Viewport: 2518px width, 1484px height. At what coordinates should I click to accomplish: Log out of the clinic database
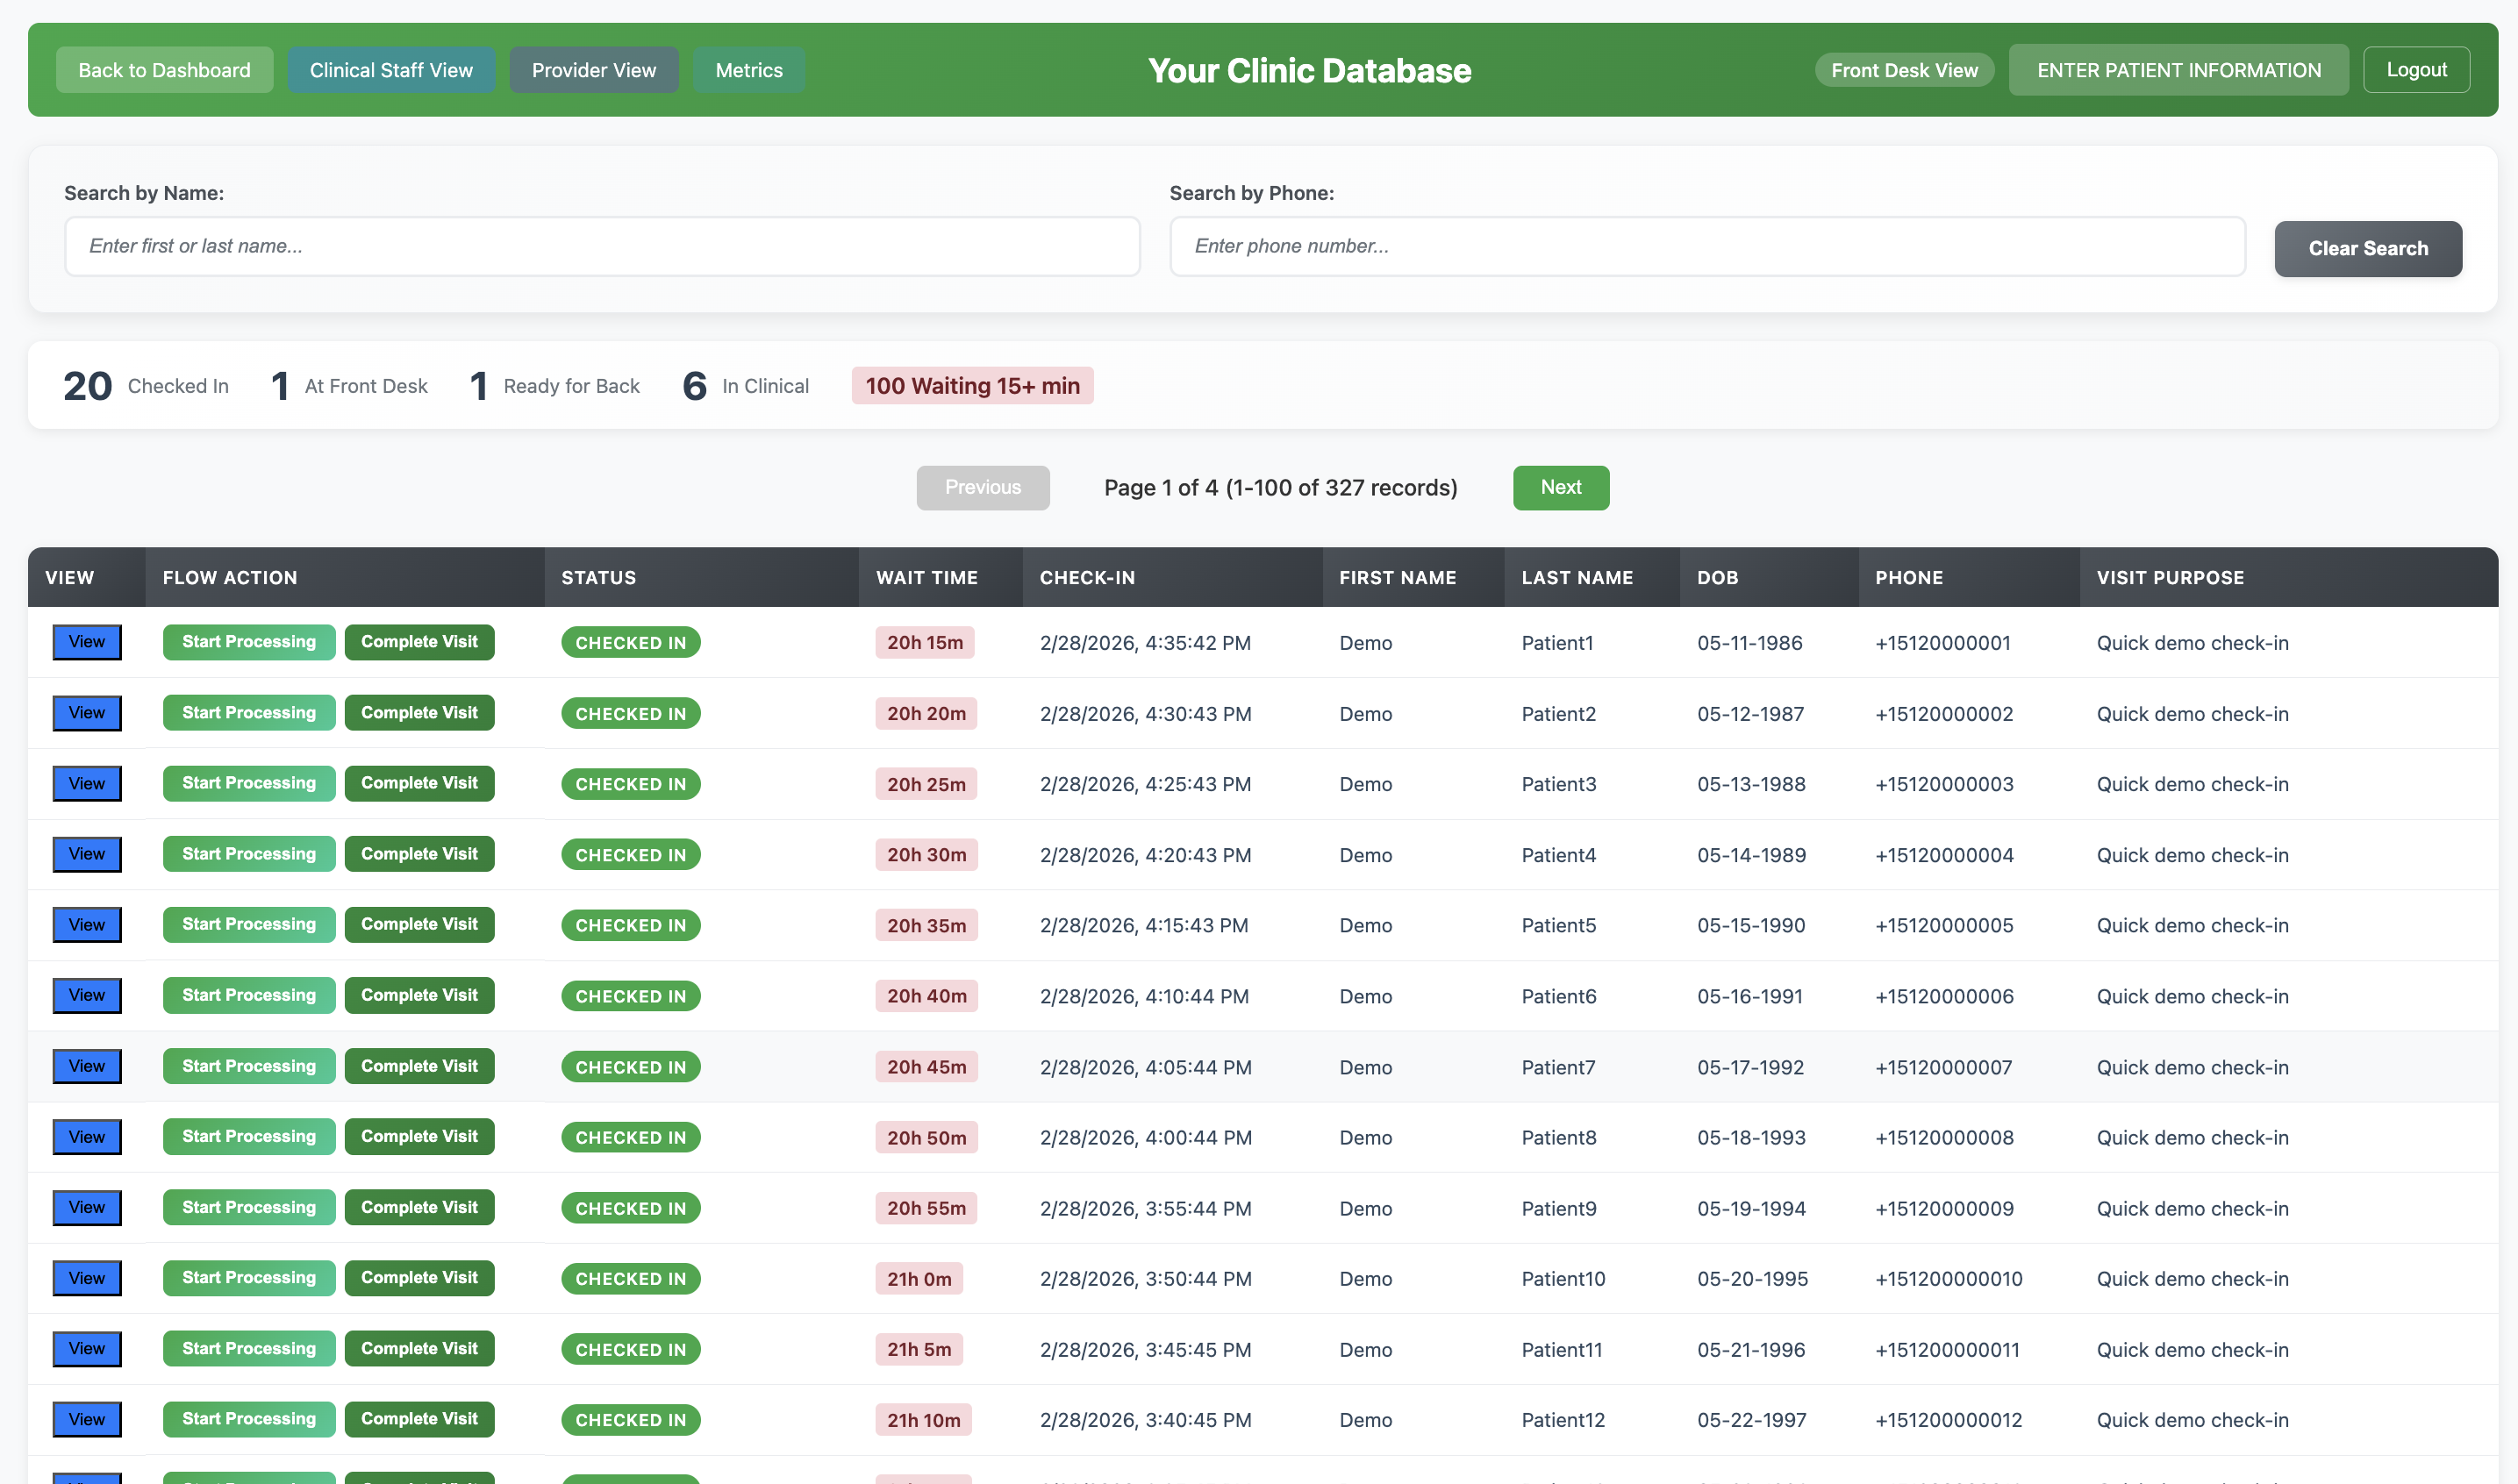(x=2416, y=69)
